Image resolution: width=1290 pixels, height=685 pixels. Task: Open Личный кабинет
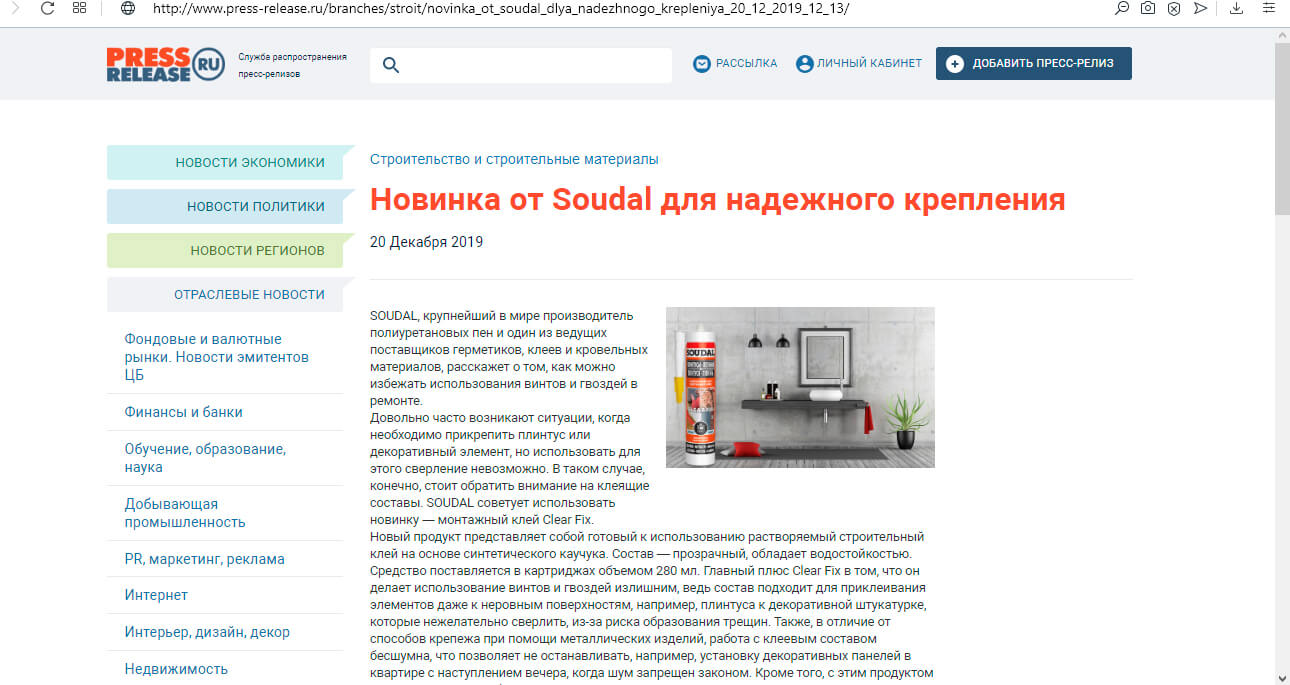coord(869,64)
